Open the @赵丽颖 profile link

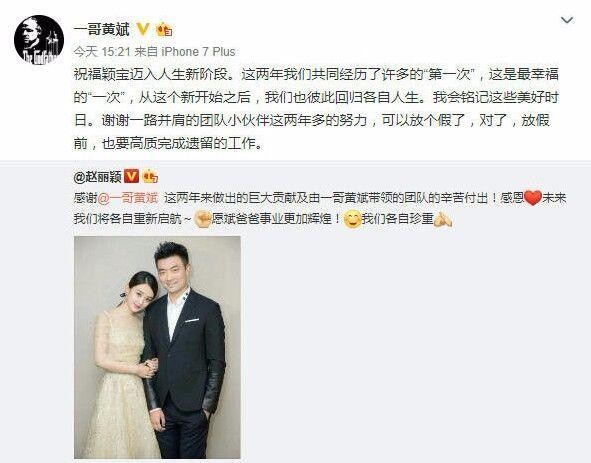point(98,176)
